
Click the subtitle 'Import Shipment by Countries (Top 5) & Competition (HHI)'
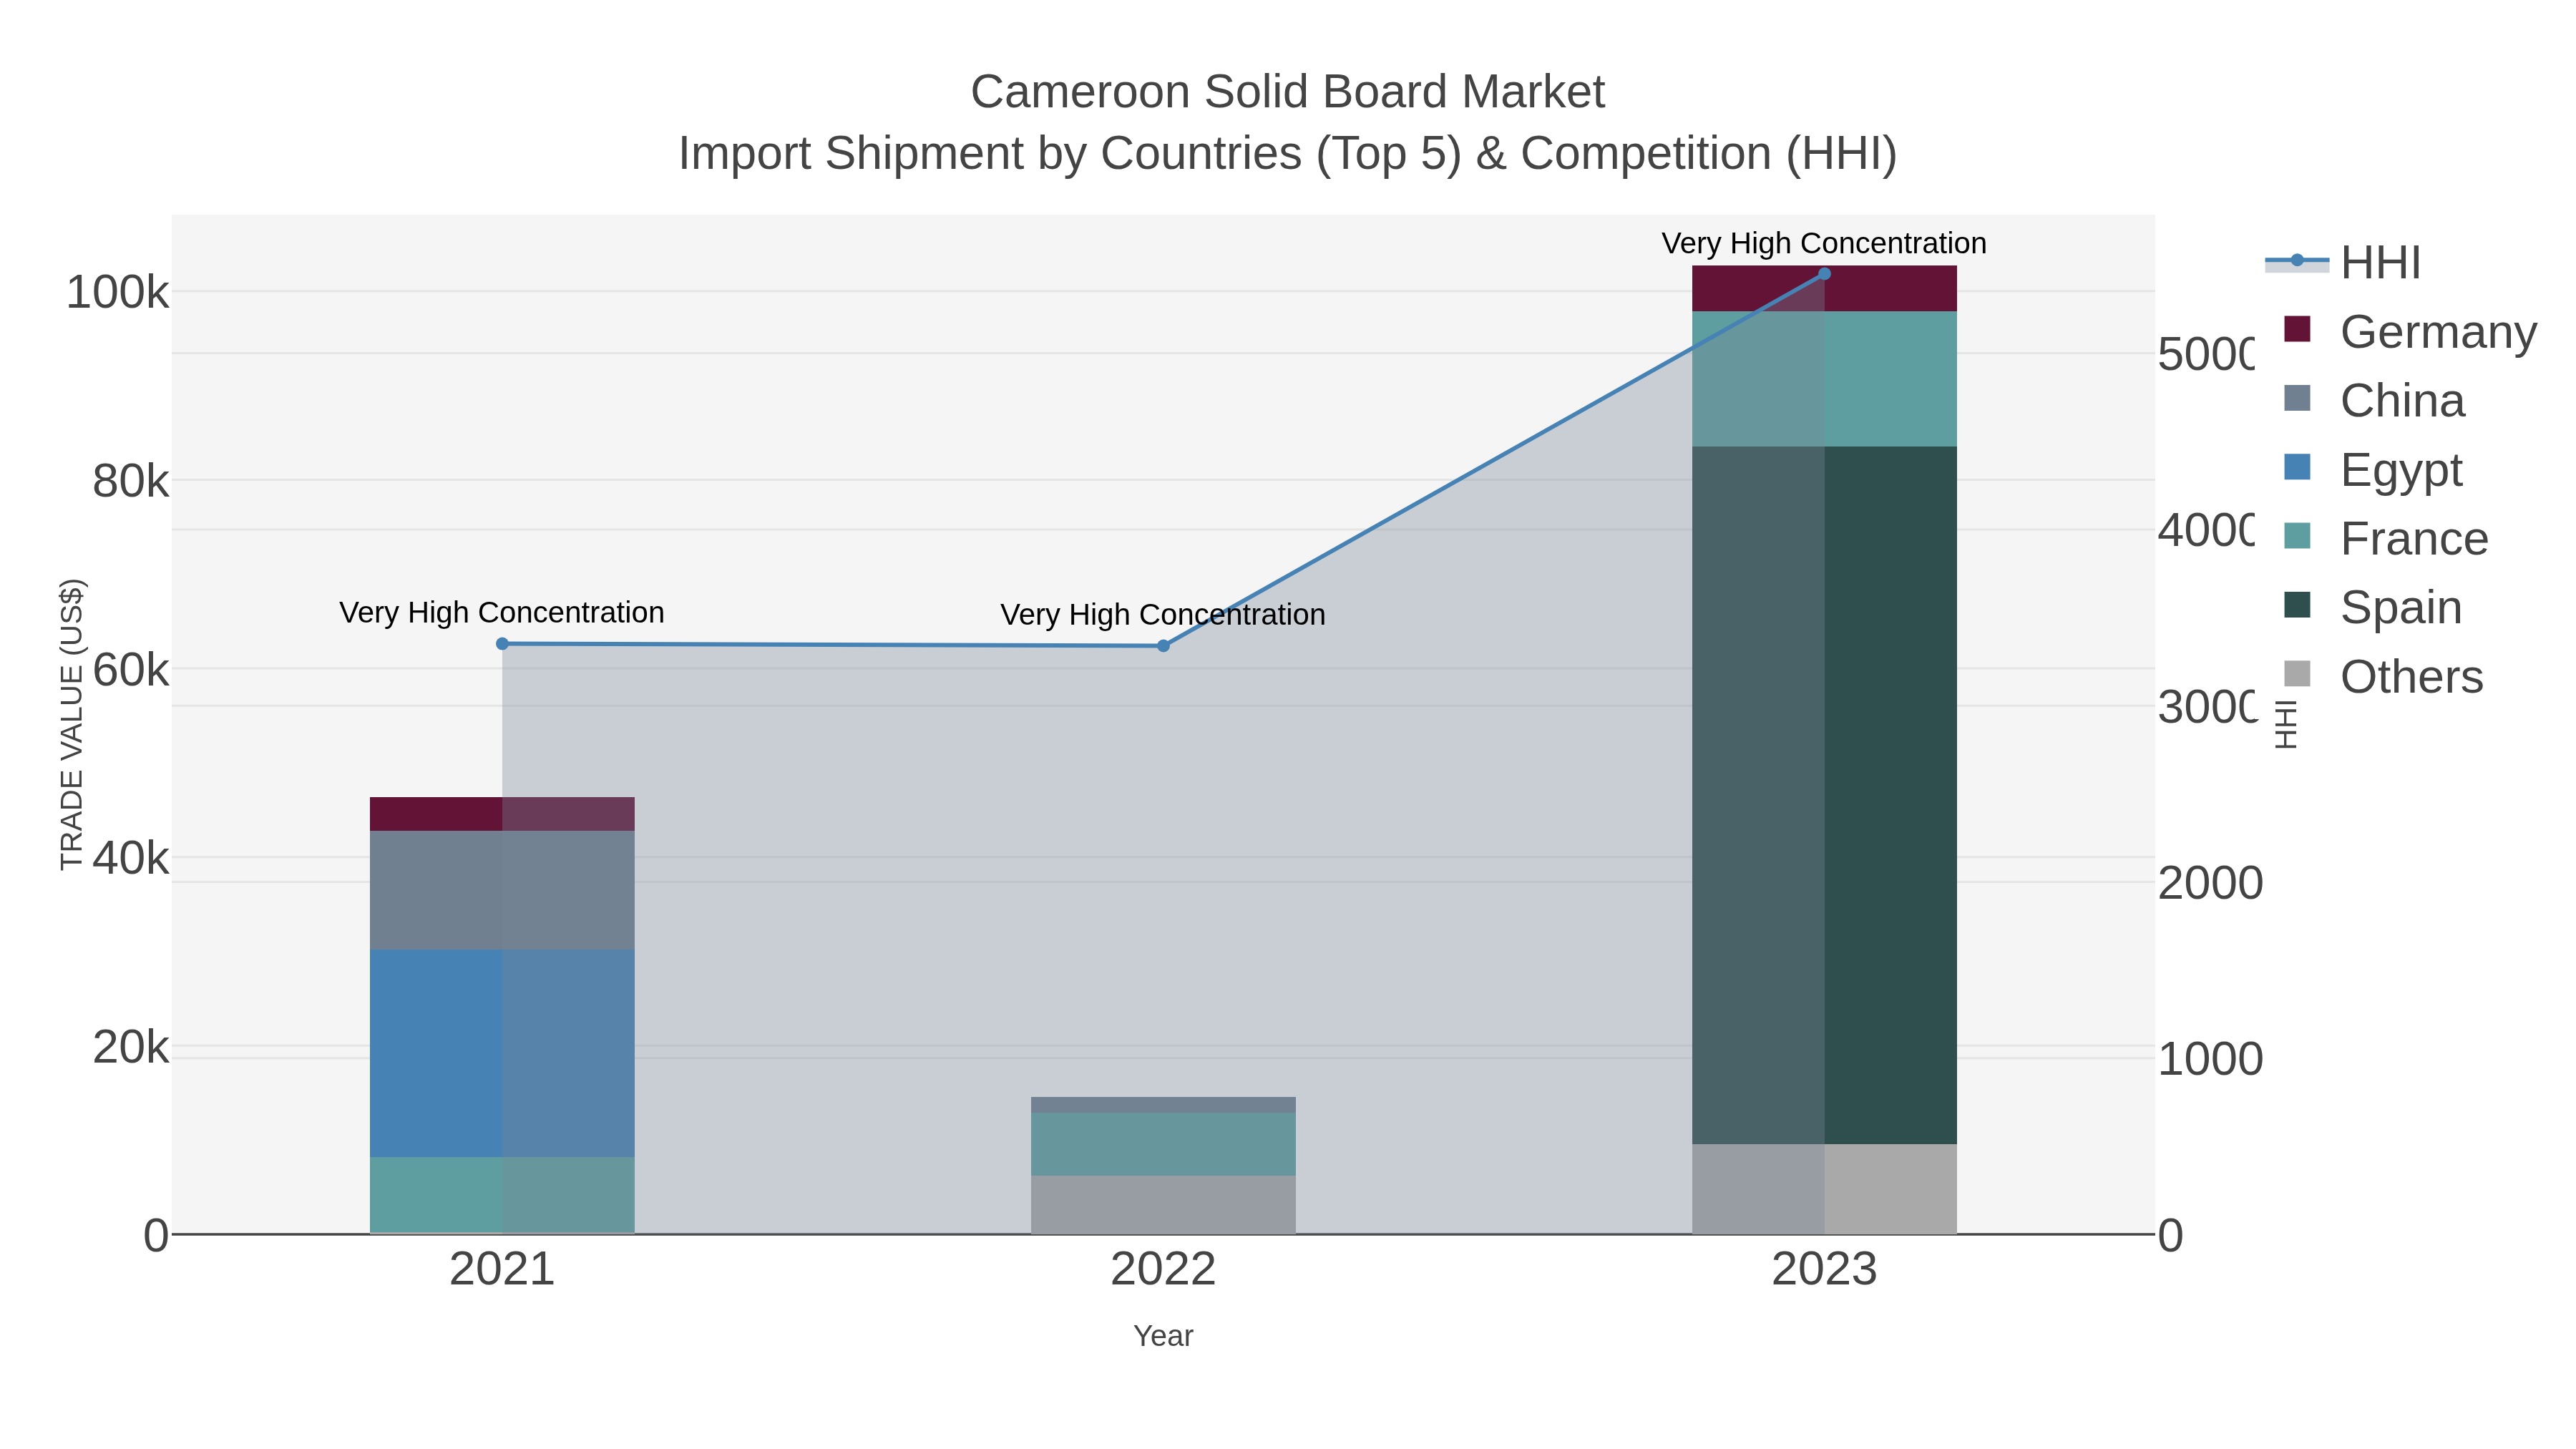click(1287, 154)
